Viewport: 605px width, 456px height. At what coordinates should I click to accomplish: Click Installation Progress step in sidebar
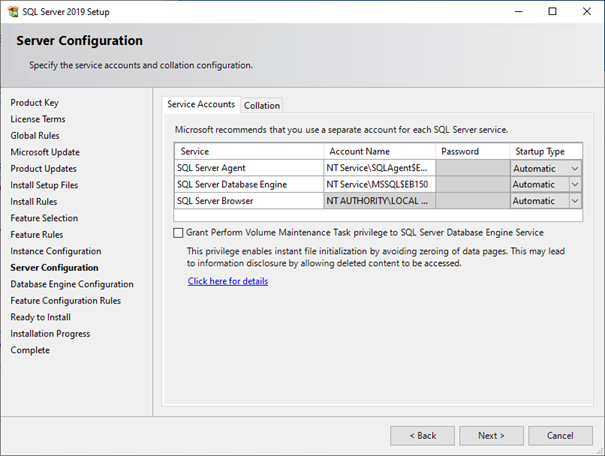50,334
